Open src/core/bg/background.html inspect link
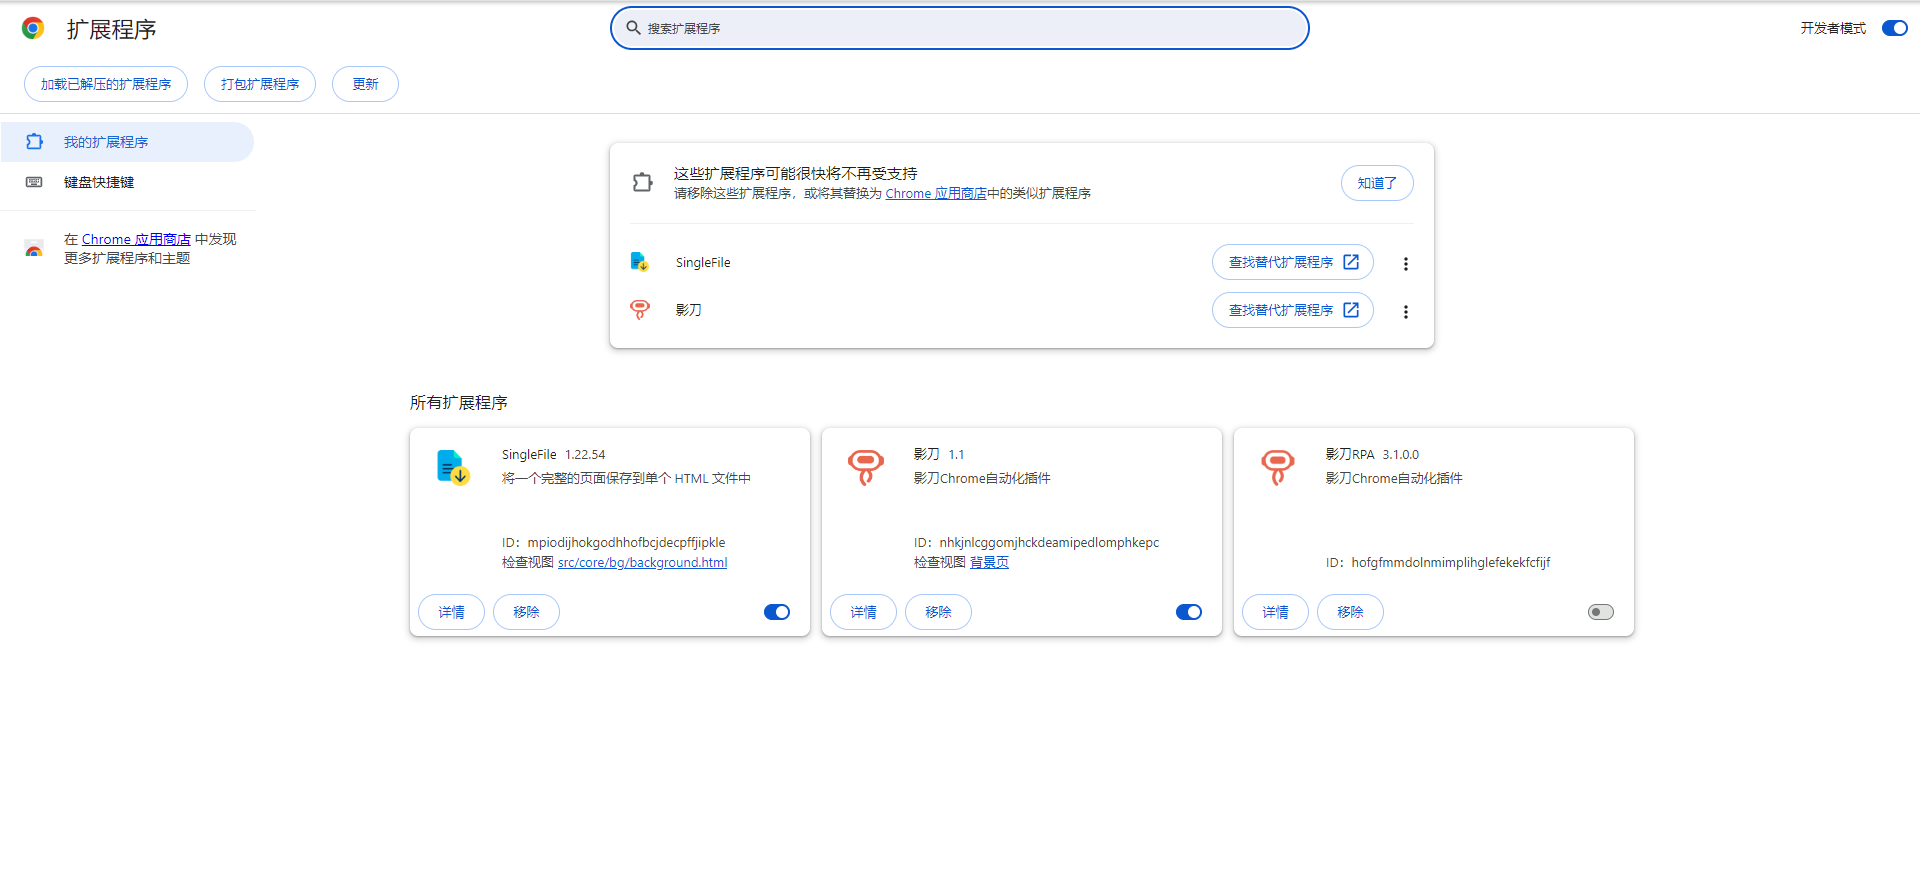The image size is (1920, 893). (x=642, y=563)
